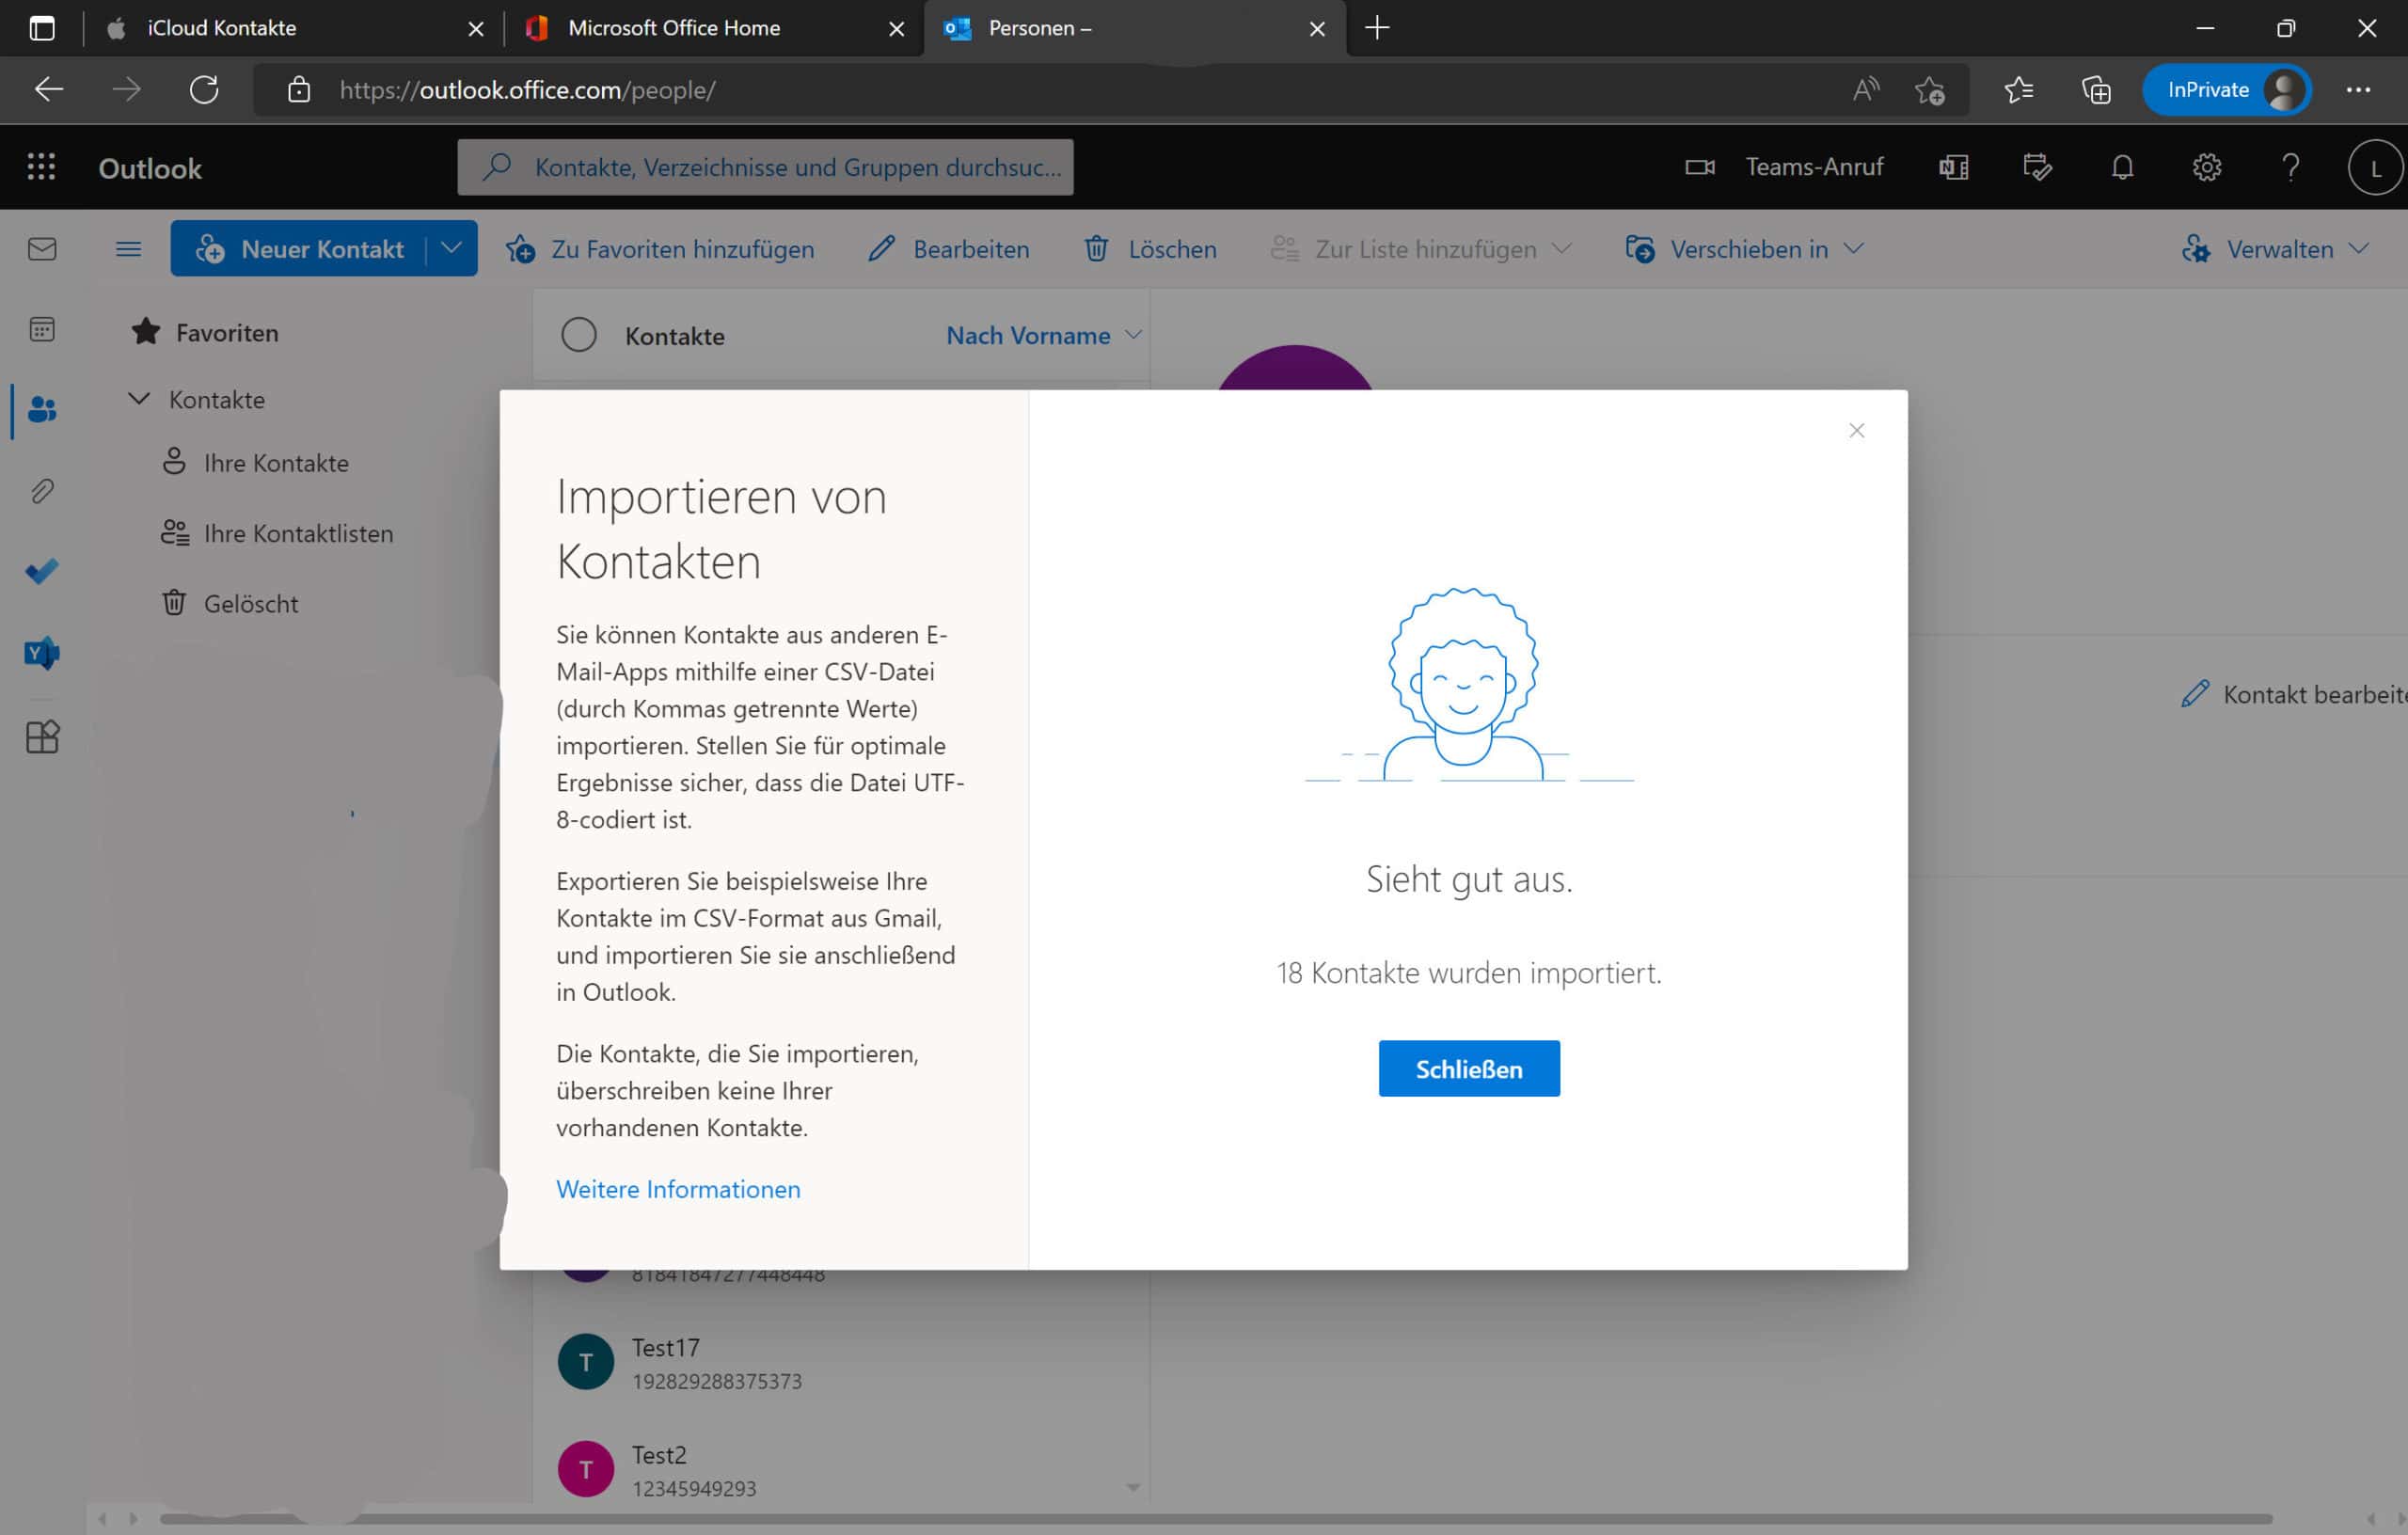
Task: Open the Settings gear icon
Action: 2206,167
